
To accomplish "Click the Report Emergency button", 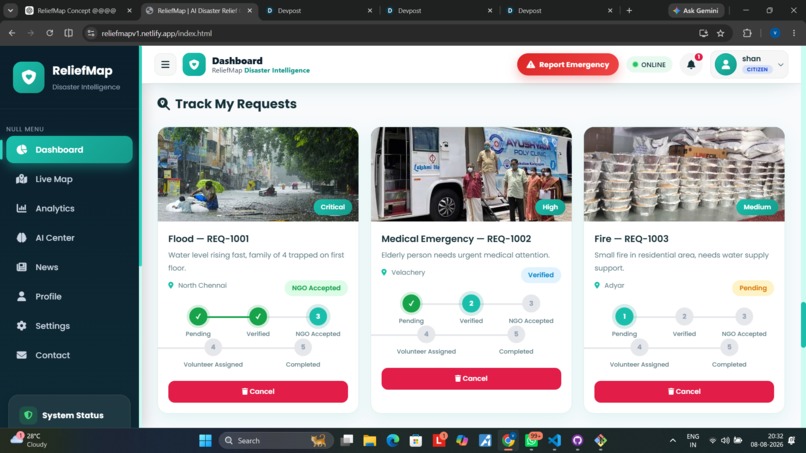I will tap(567, 64).
